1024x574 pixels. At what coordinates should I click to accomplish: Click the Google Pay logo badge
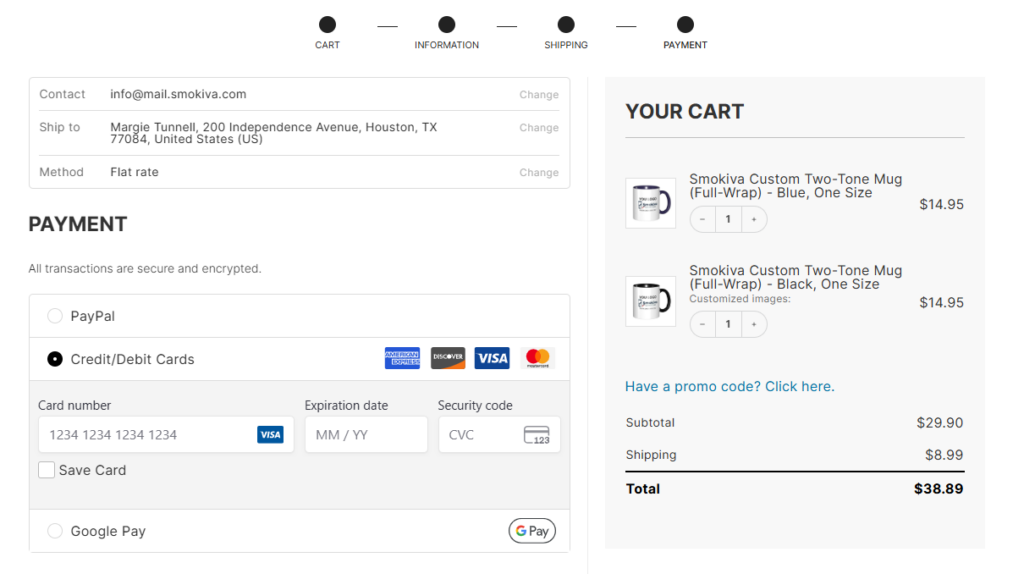pos(532,531)
